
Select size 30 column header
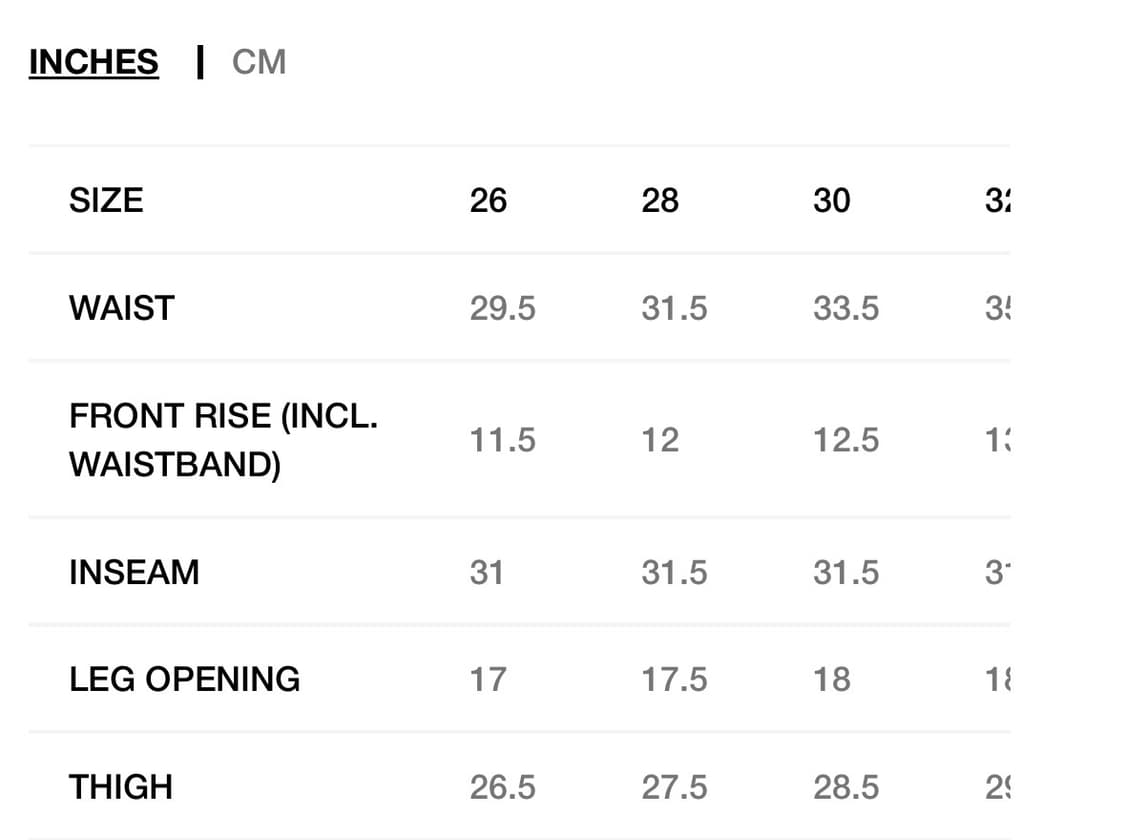pos(832,200)
